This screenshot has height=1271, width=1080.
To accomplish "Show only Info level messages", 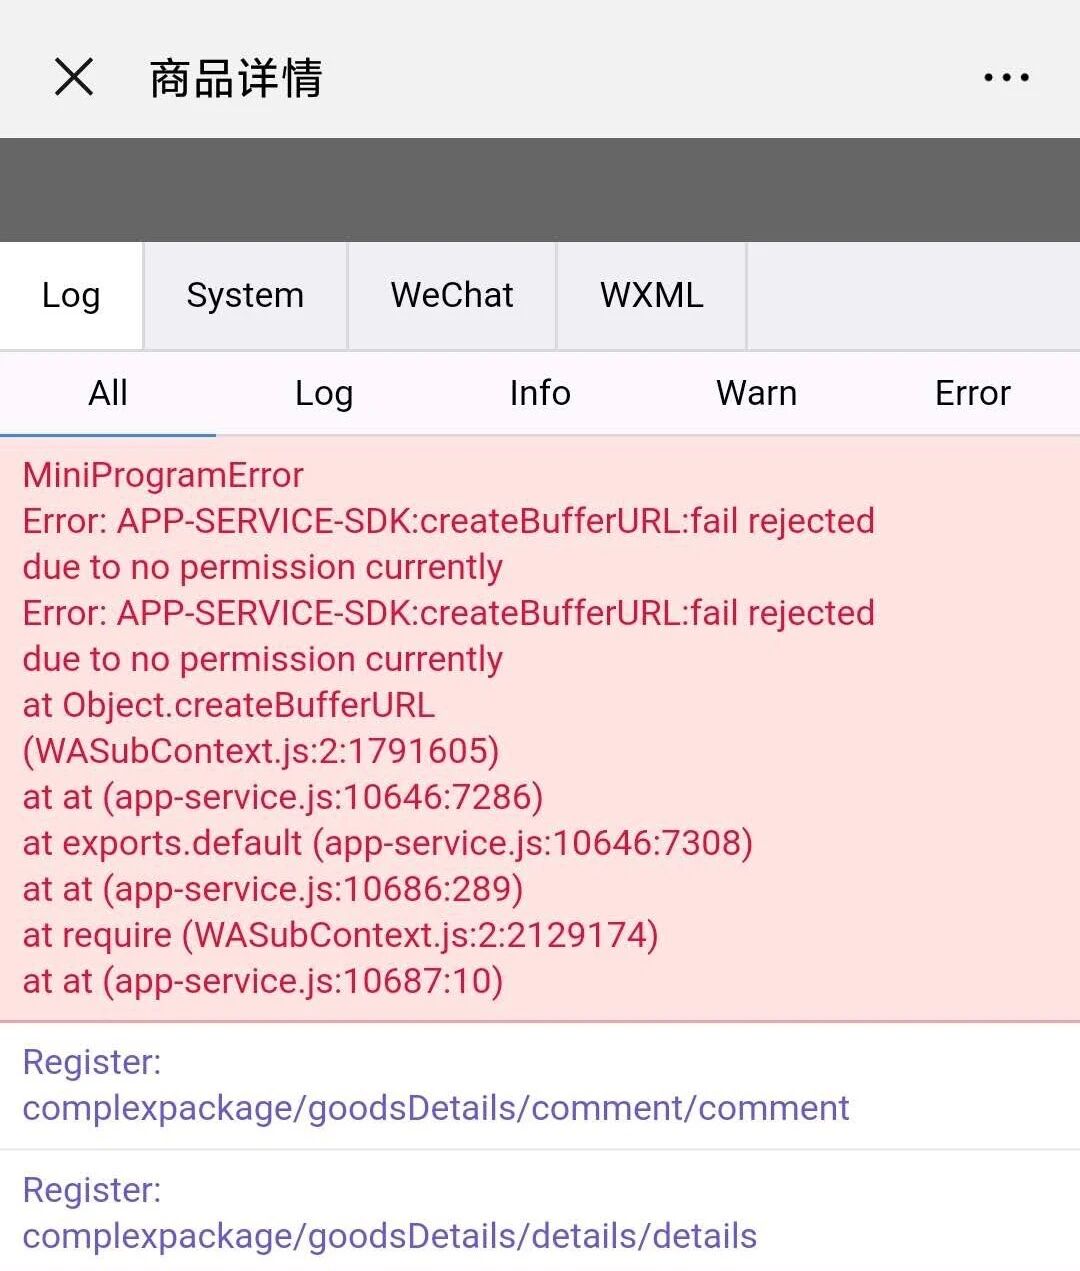I will (540, 393).
